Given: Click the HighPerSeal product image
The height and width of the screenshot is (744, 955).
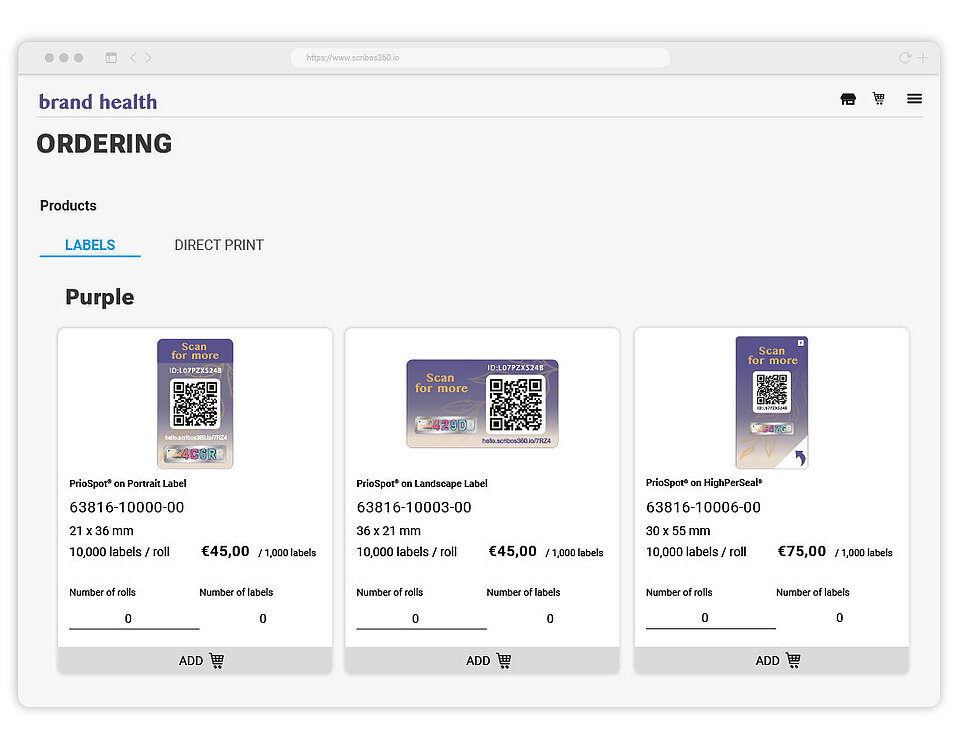Looking at the screenshot, I should (x=771, y=402).
